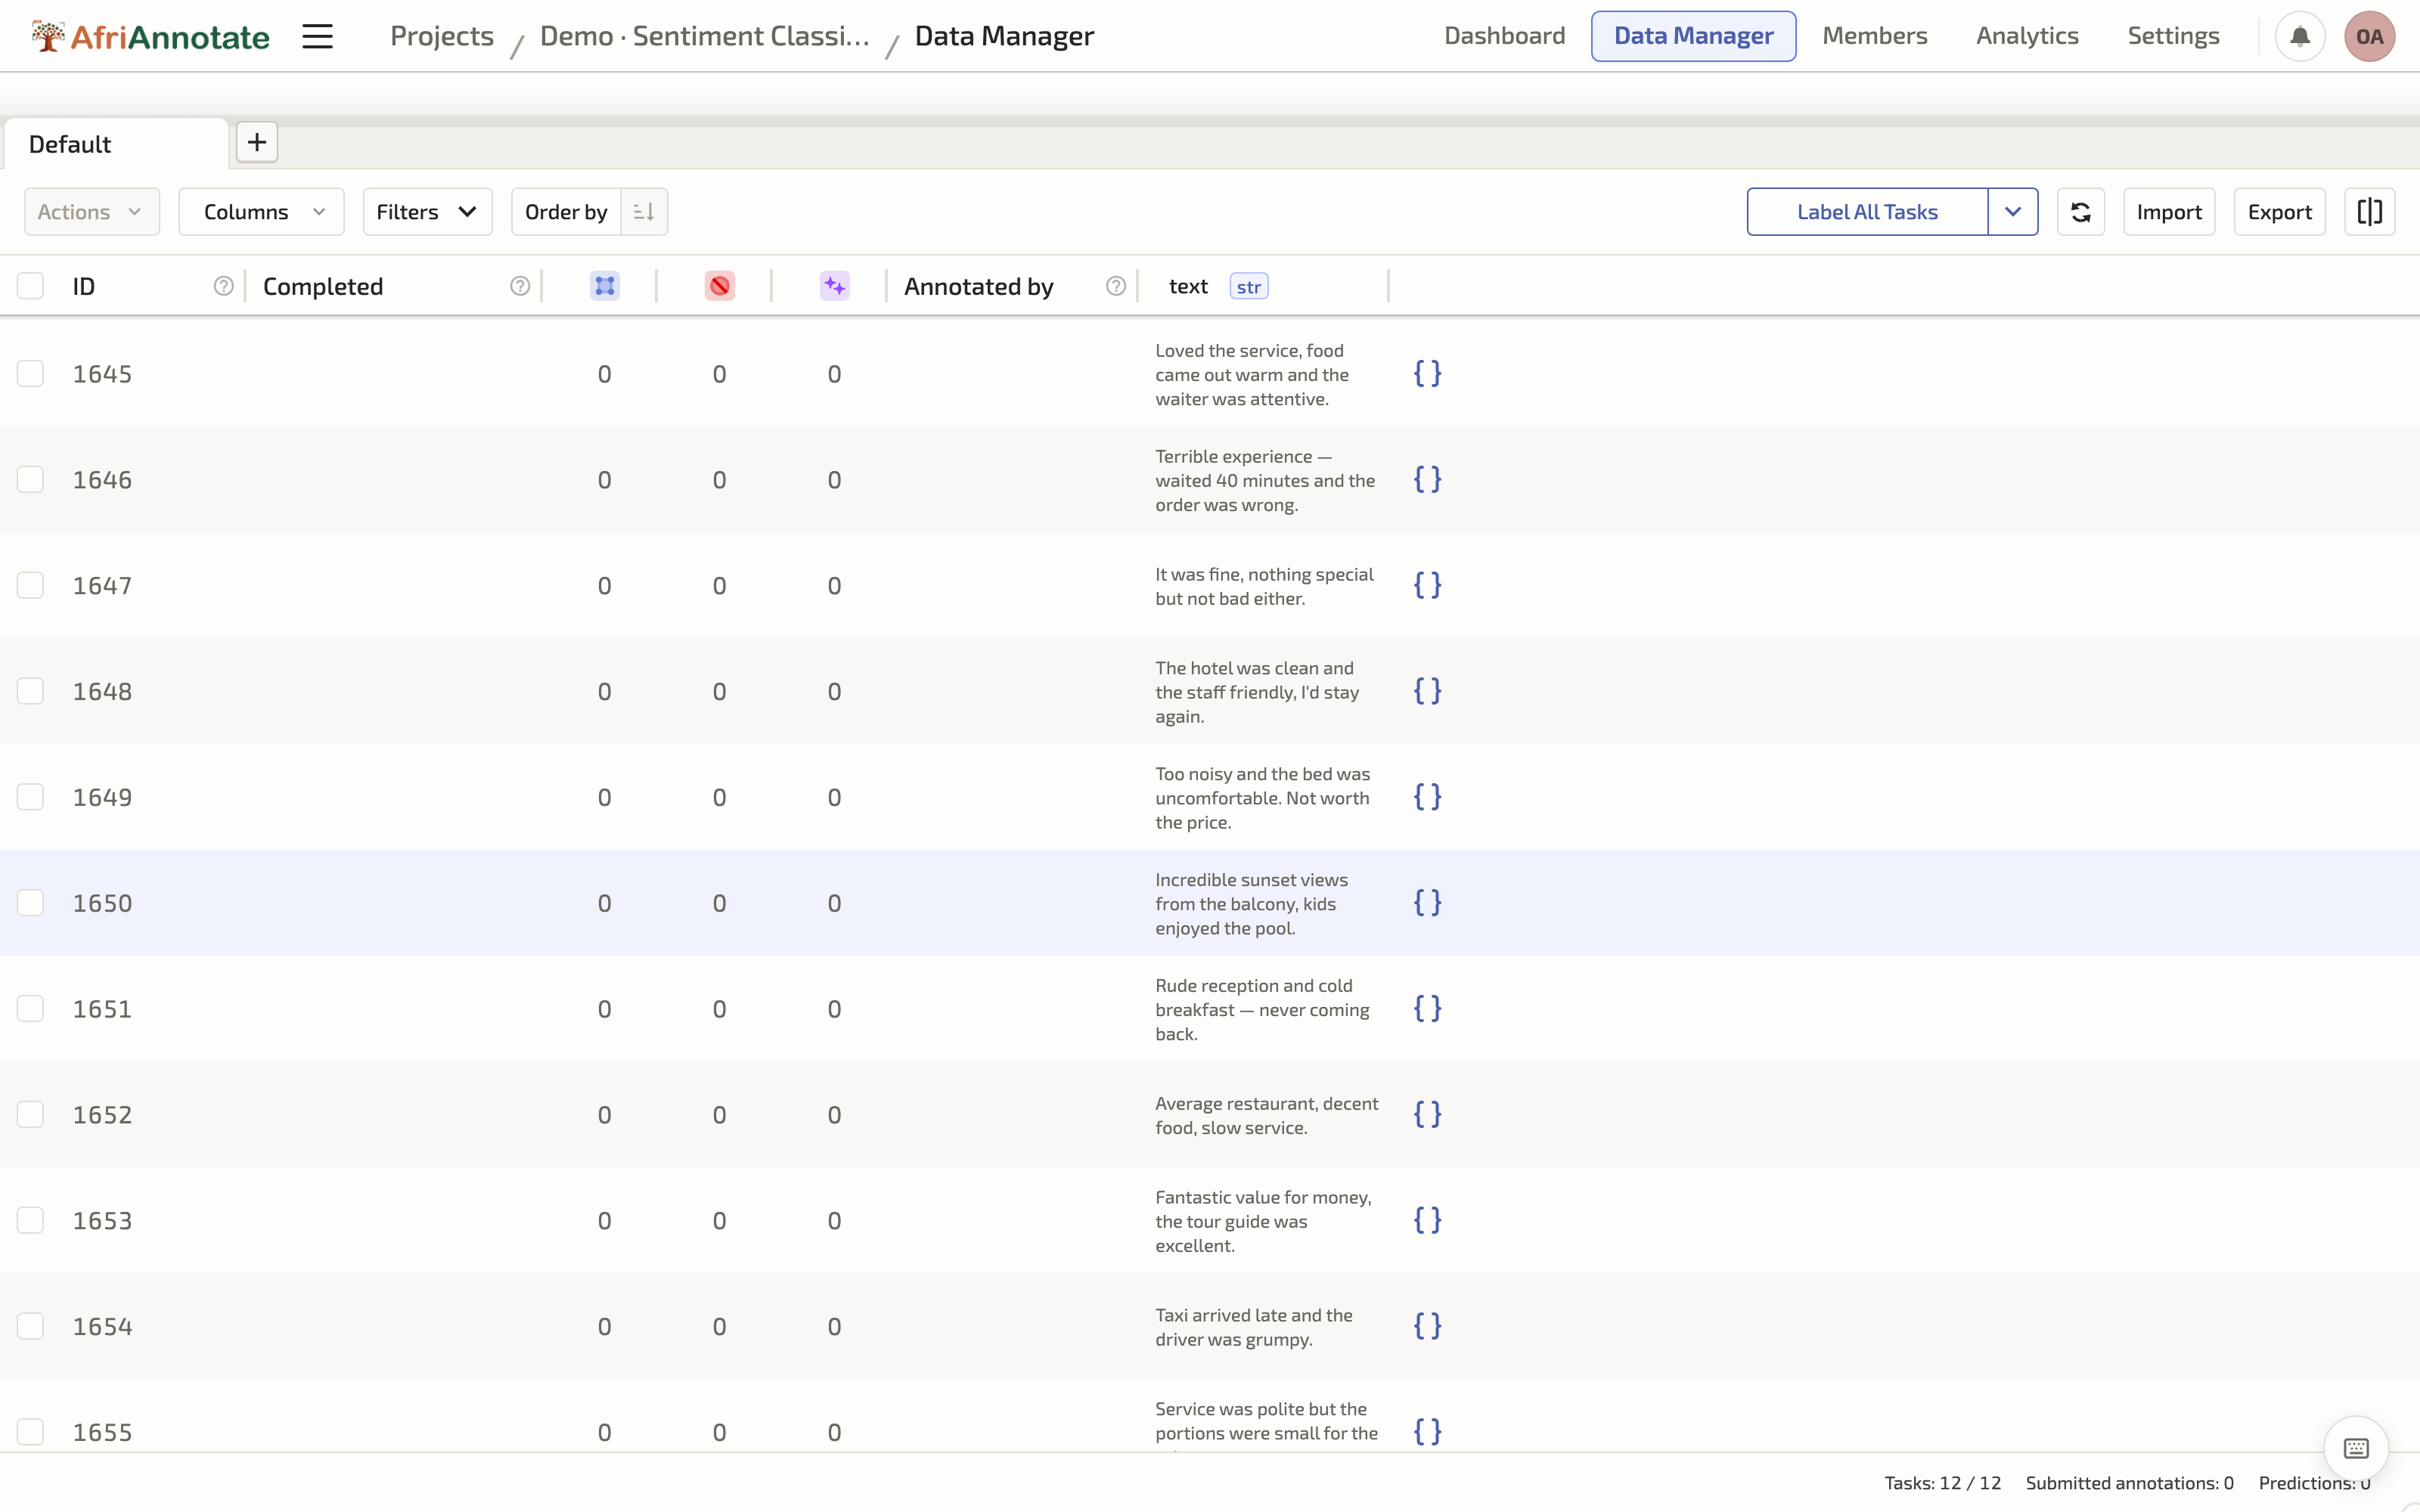
Task: Toggle the Order by sort direction icon
Action: coord(644,212)
